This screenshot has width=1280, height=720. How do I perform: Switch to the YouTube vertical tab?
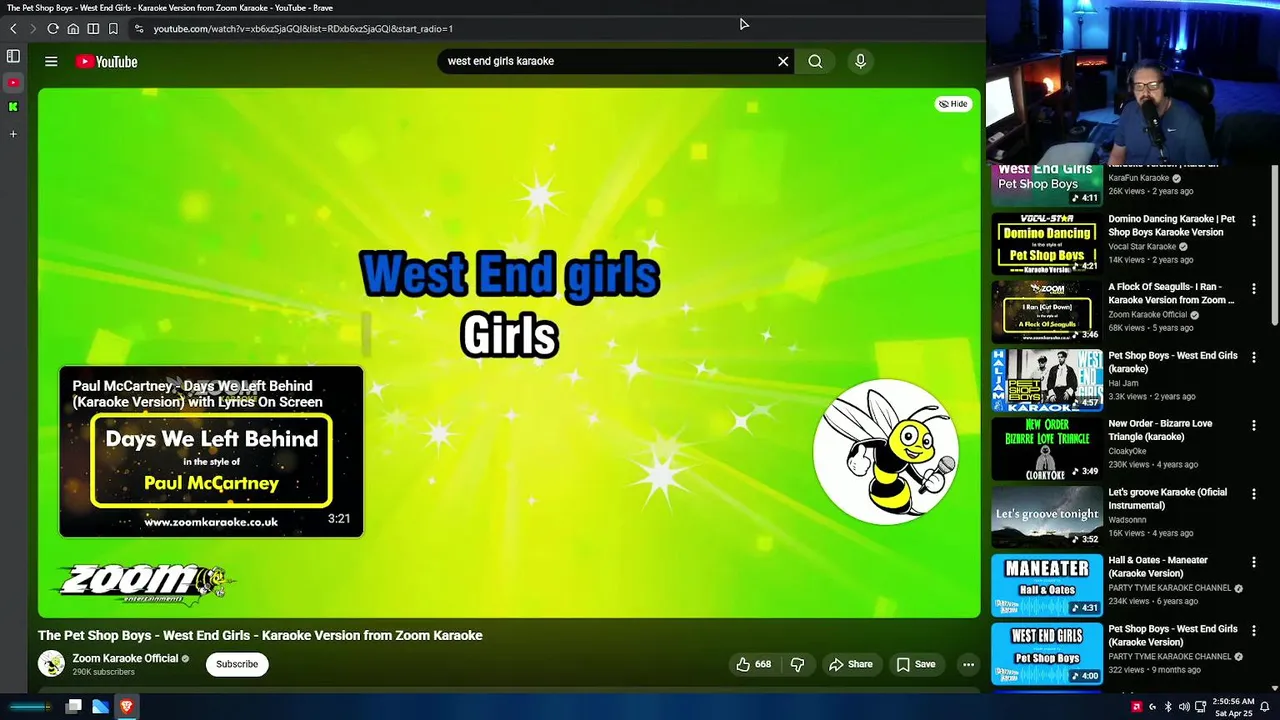13,82
